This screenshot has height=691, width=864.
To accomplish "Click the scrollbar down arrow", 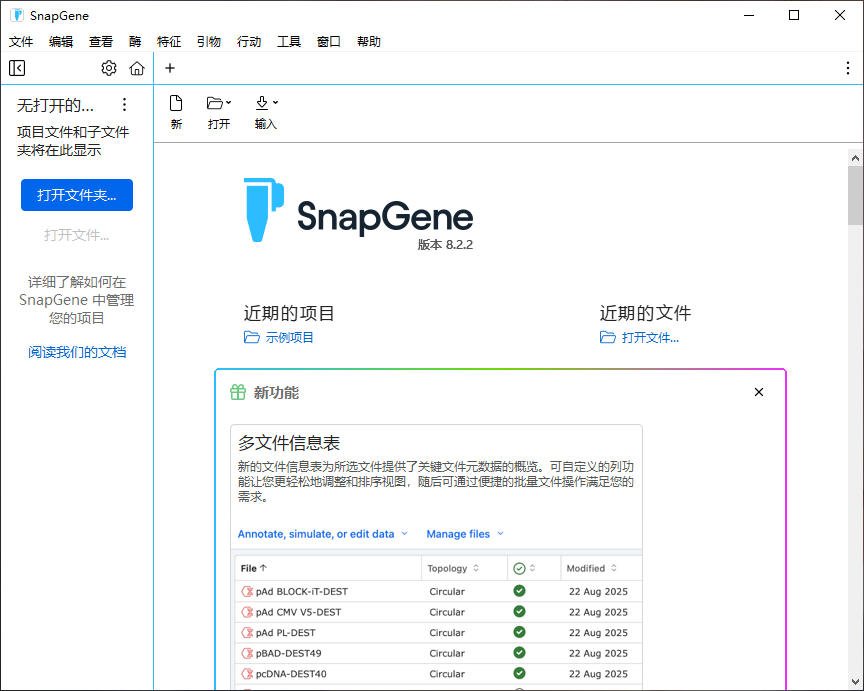I will (855, 682).
